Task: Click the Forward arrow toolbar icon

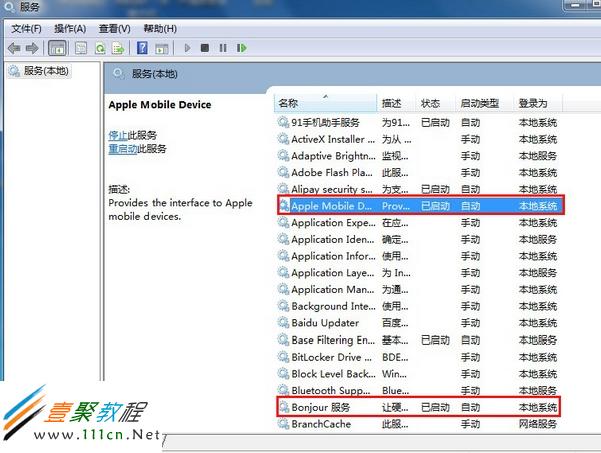Action: (x=32, y=48)
